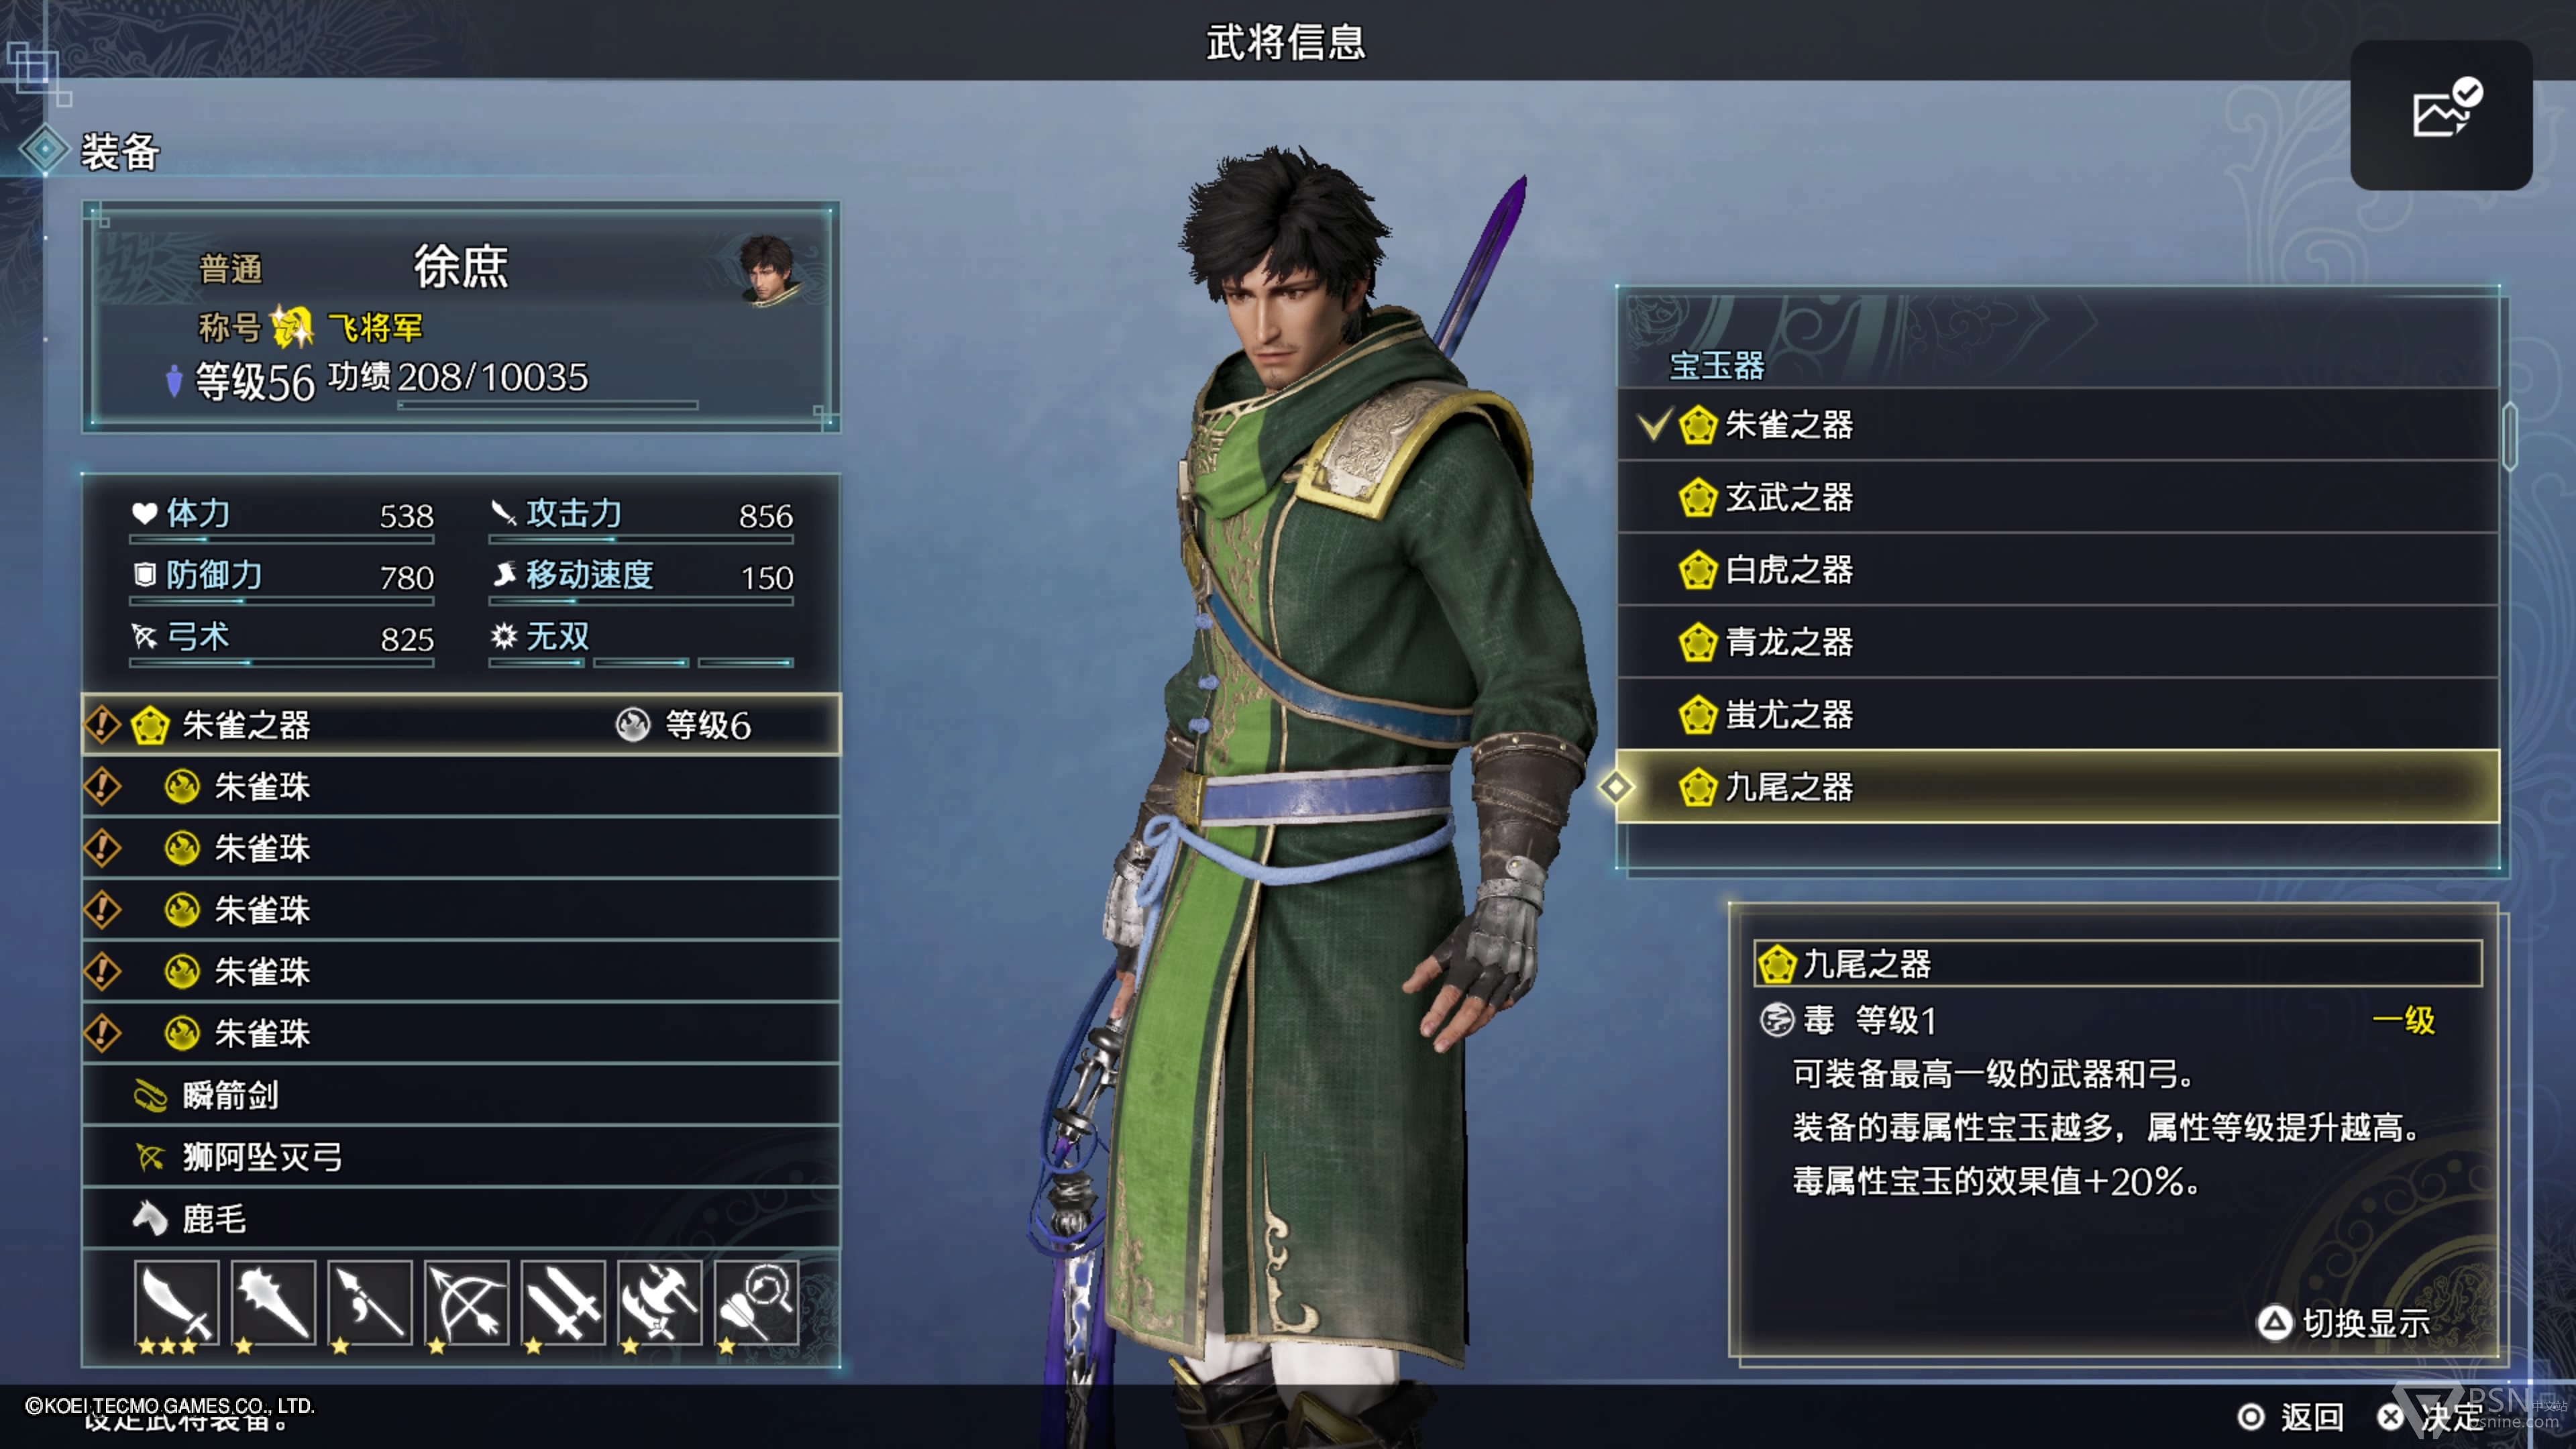The width and height of the screenshot is (2576, 1449).
Task: Select the spear weapon icon
Action: (370, 1302)
